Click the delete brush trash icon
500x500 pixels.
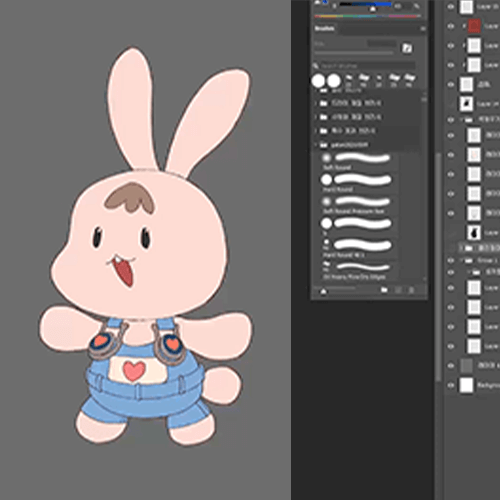pos(411,290)
